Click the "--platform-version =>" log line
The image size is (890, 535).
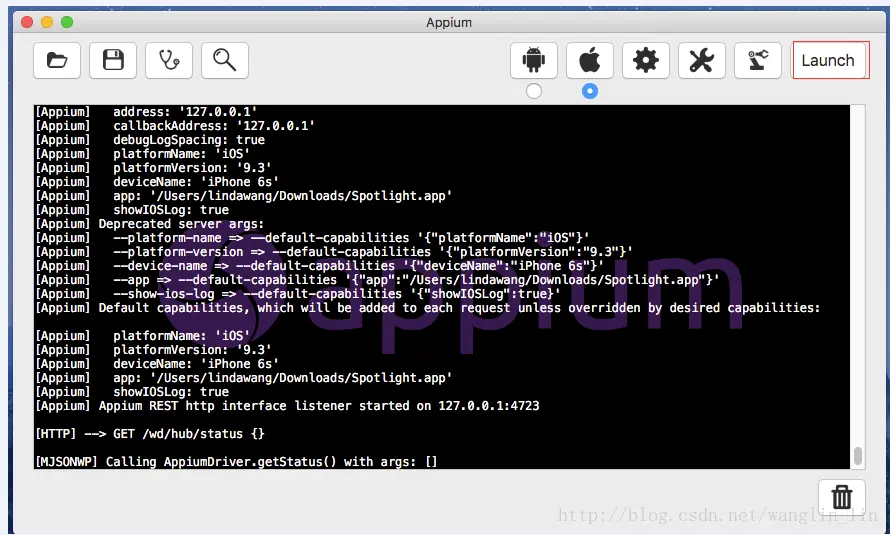(x=334, y=252)
